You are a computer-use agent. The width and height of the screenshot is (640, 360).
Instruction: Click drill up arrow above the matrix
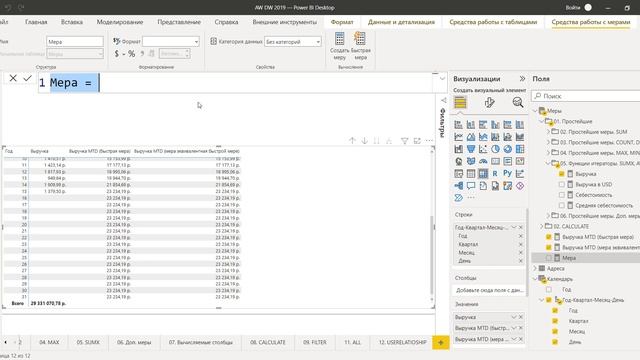[x=352, y=141]
